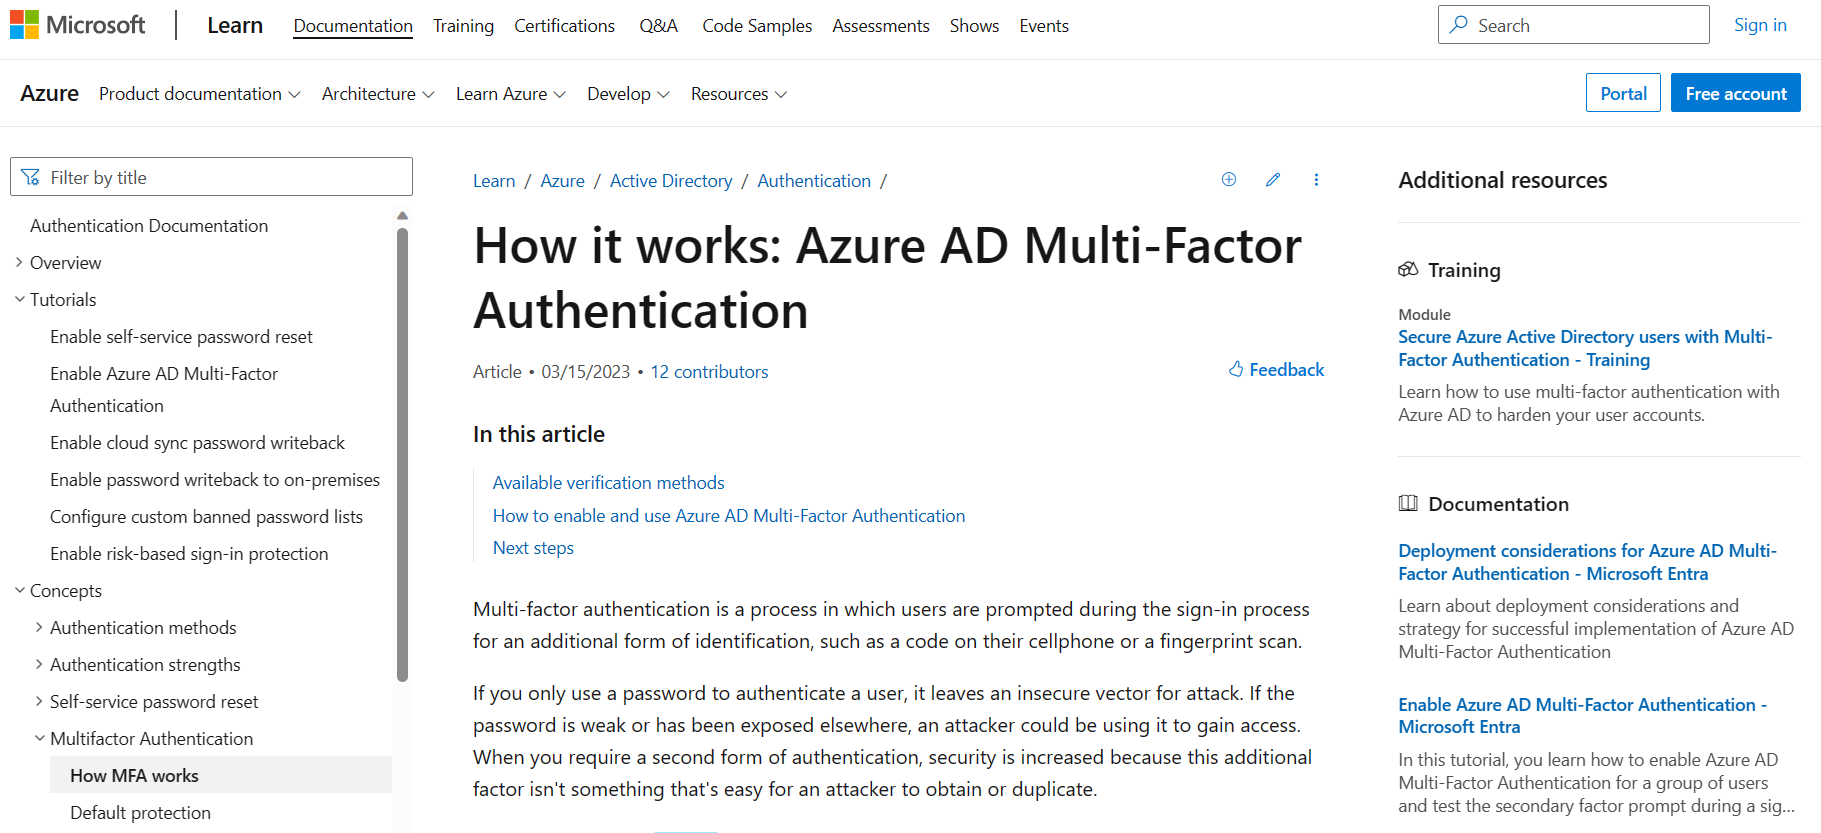
Task: Collapse Multifactor Authentication node
Action: click(39, 738)
